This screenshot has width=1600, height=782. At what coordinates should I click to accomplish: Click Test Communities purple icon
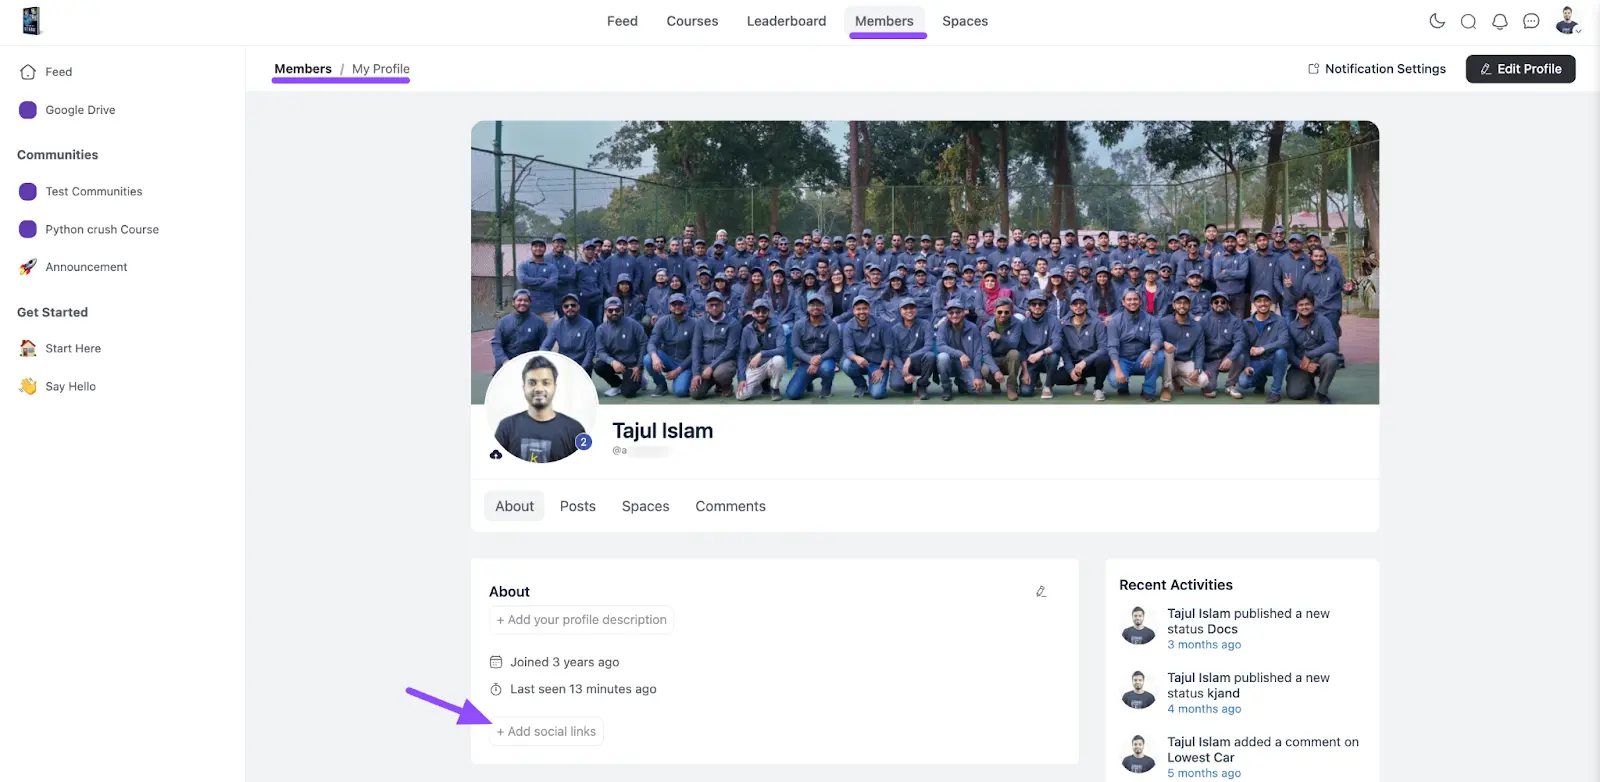click(x=28, y=191)
